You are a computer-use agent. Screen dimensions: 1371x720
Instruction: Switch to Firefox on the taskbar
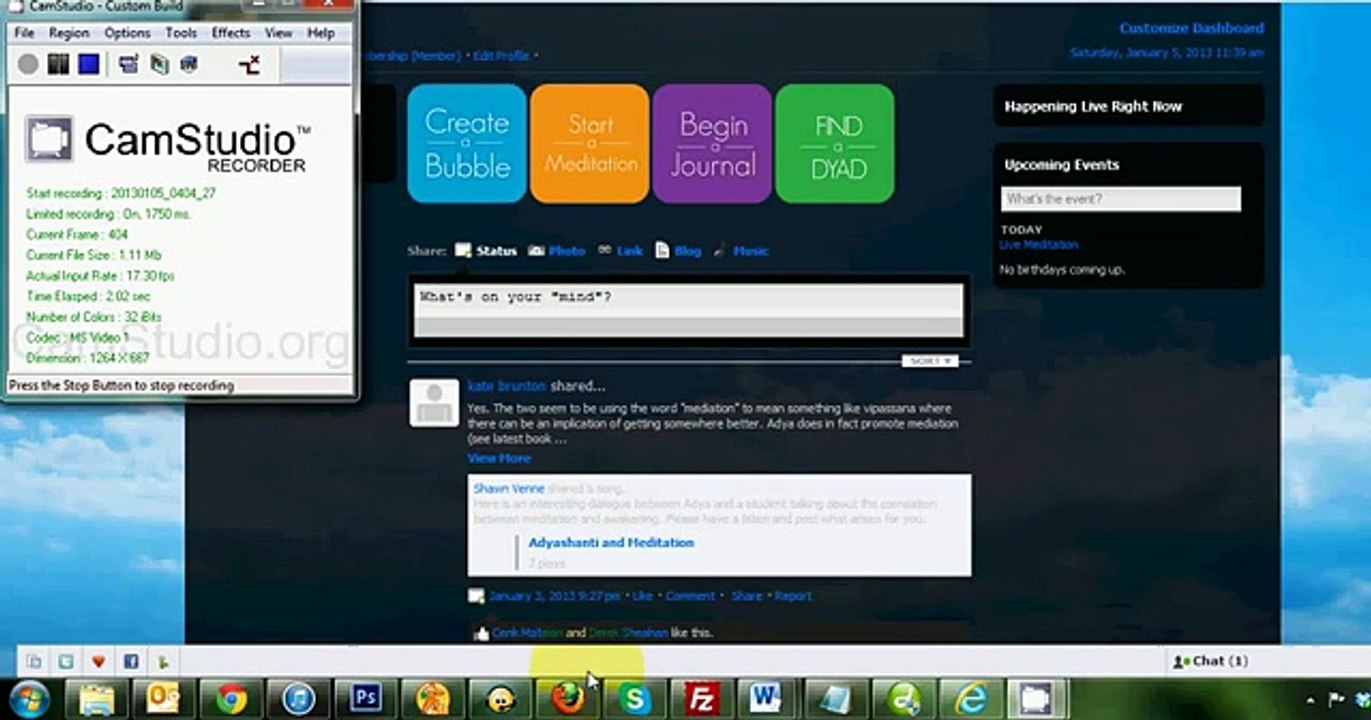coord(567,699)
